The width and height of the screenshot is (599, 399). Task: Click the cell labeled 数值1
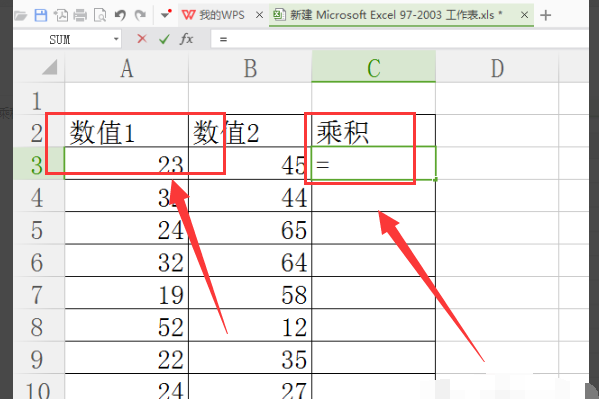coord(127,131)
